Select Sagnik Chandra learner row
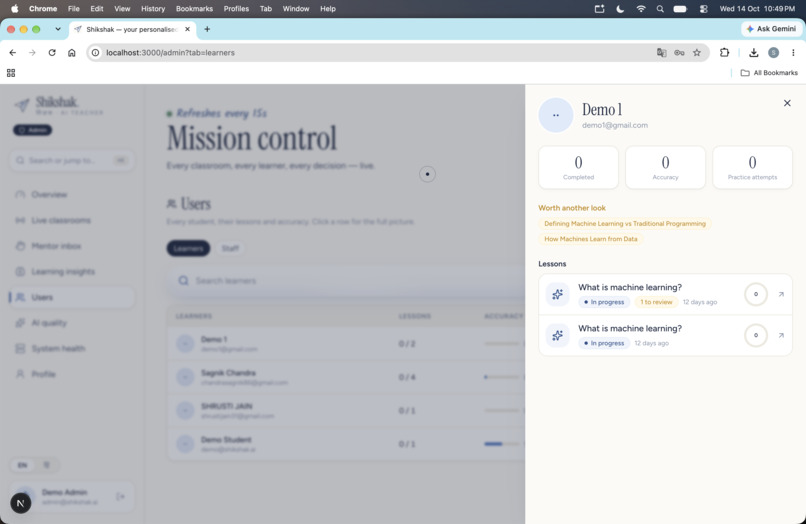Viewport: 806px width, 524px height. pos(346,377)
